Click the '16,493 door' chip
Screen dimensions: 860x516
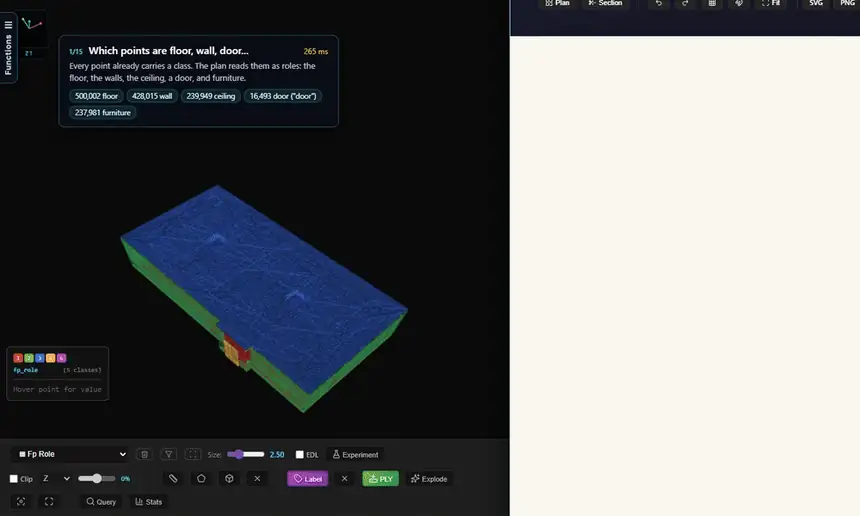coord(283,96)
